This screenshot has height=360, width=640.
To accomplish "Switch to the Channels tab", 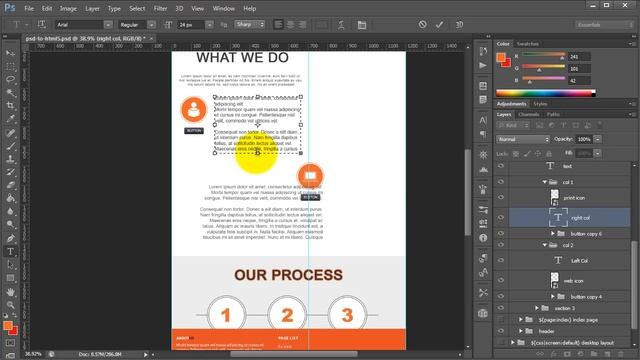I will coord(529,114).
